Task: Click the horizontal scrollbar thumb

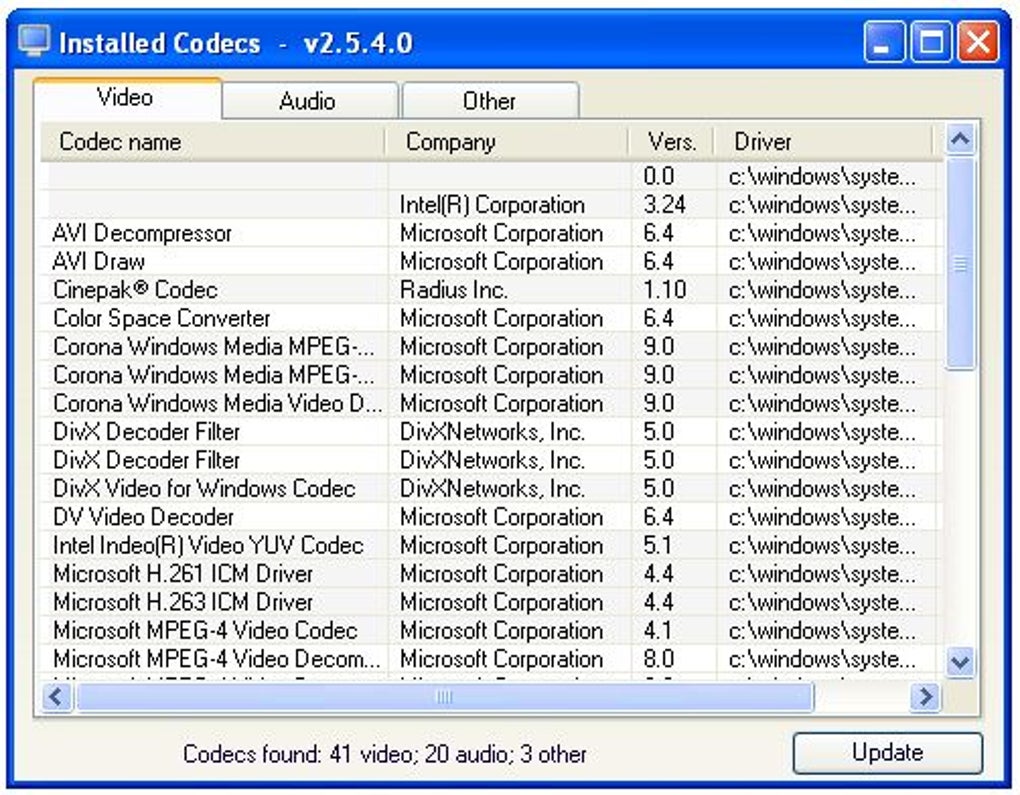Action: (x=444, y=697)
